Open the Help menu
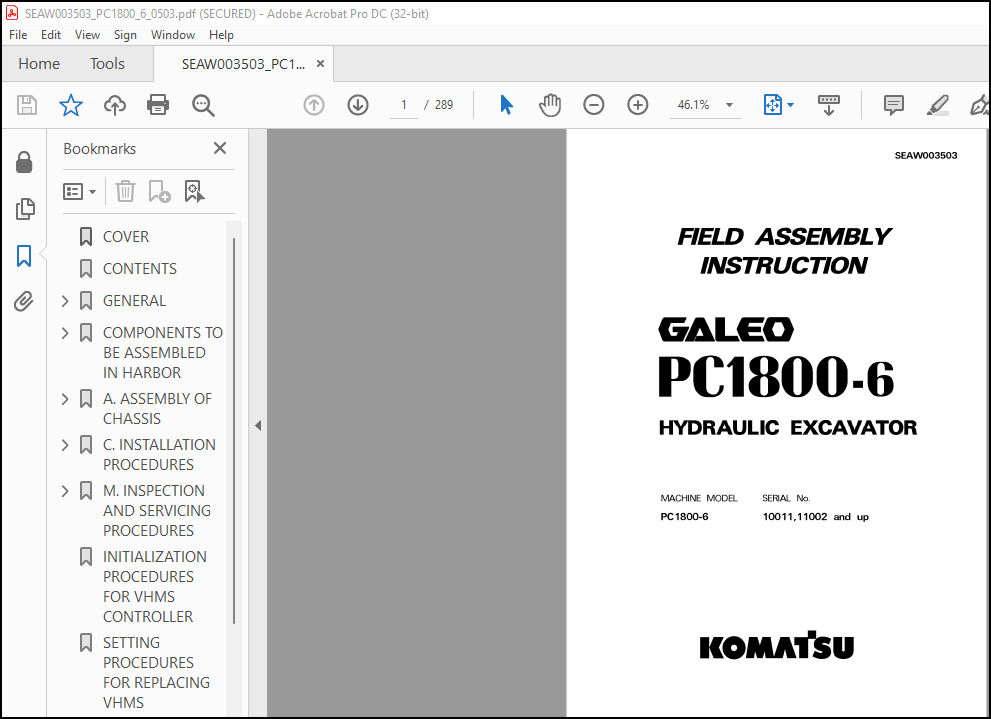Viewport: 991px width, 719px height. (221, 35)
